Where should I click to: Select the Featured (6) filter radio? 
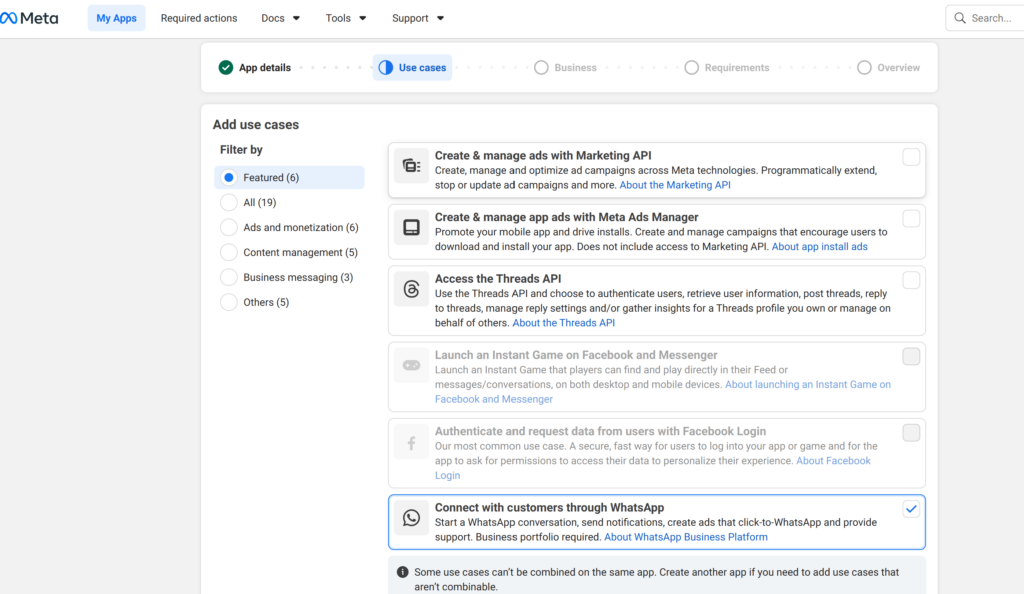229,178
